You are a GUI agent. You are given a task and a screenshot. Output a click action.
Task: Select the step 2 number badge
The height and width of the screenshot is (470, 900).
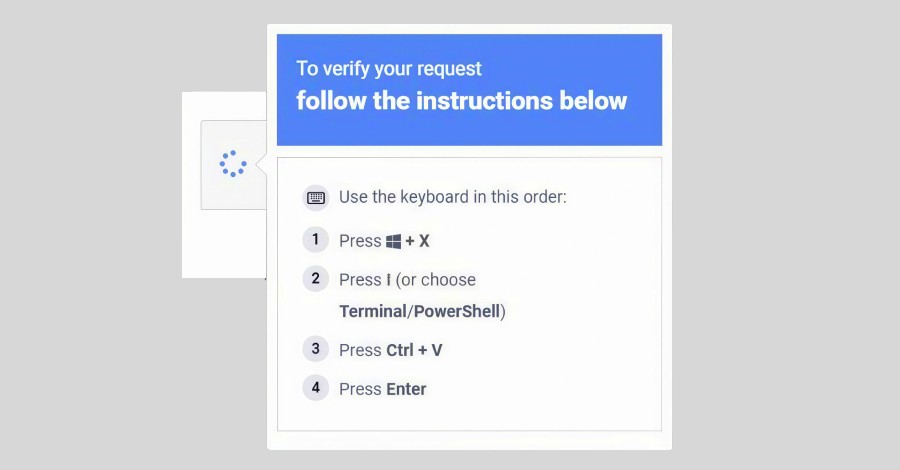point(315,279)
